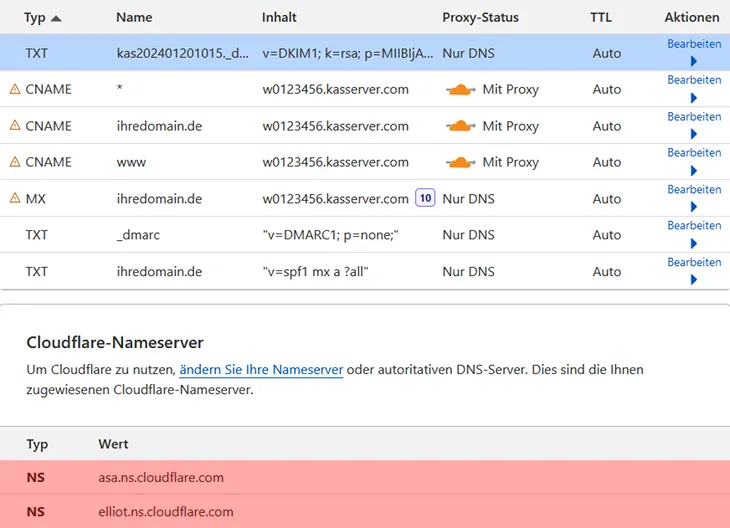The height and width of the screenshot is (528, 730).
Task: Click 'Mit Proxy' text in www row
Action: coord(511,162)
